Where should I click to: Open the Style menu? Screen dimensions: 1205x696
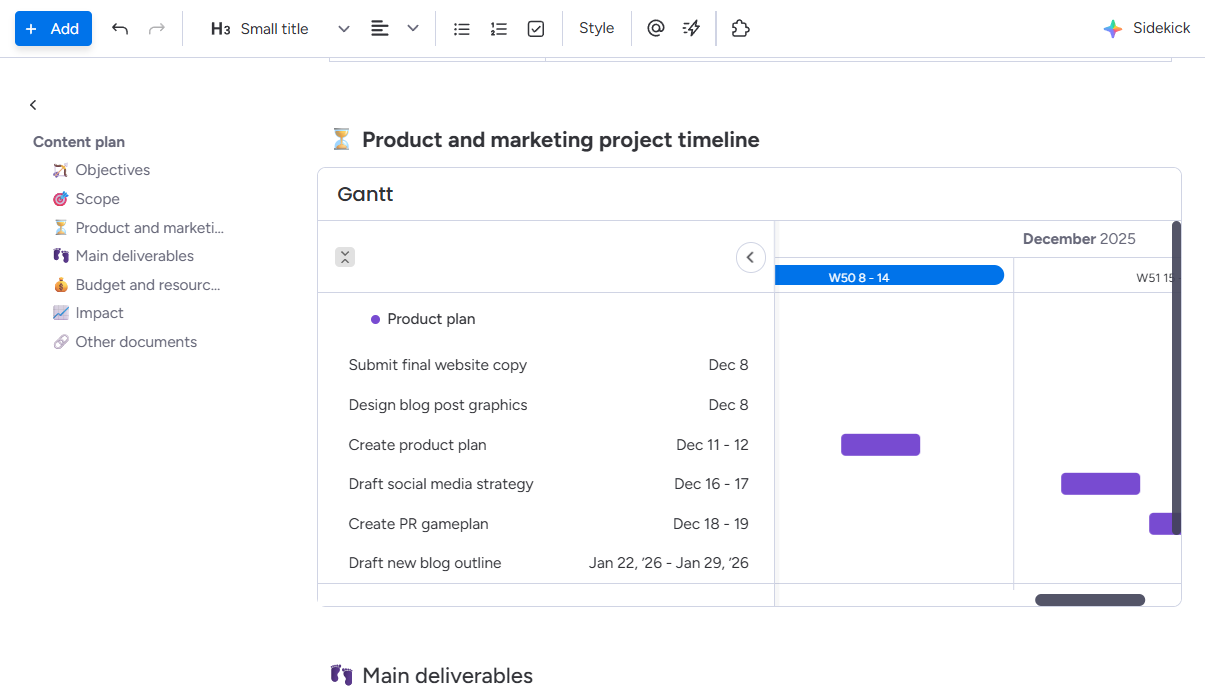tap(596, 28)
